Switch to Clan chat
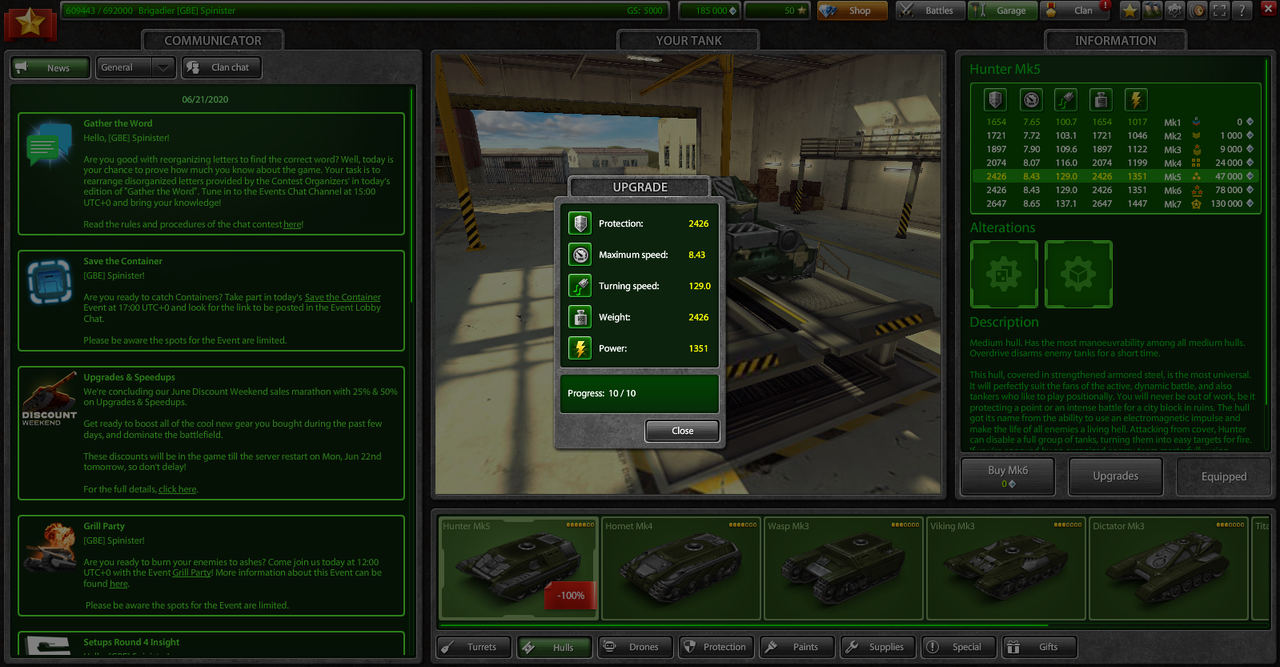 coord(221,67)
